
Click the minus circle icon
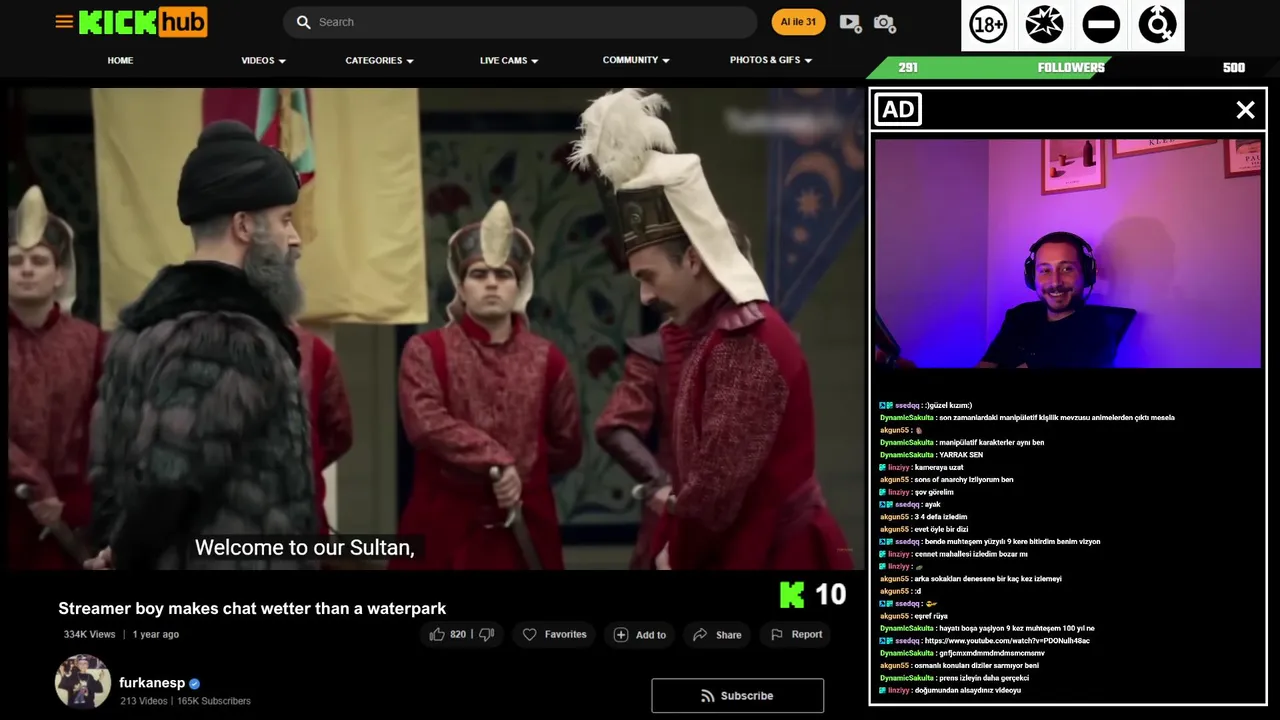(x=1101, y=25)
